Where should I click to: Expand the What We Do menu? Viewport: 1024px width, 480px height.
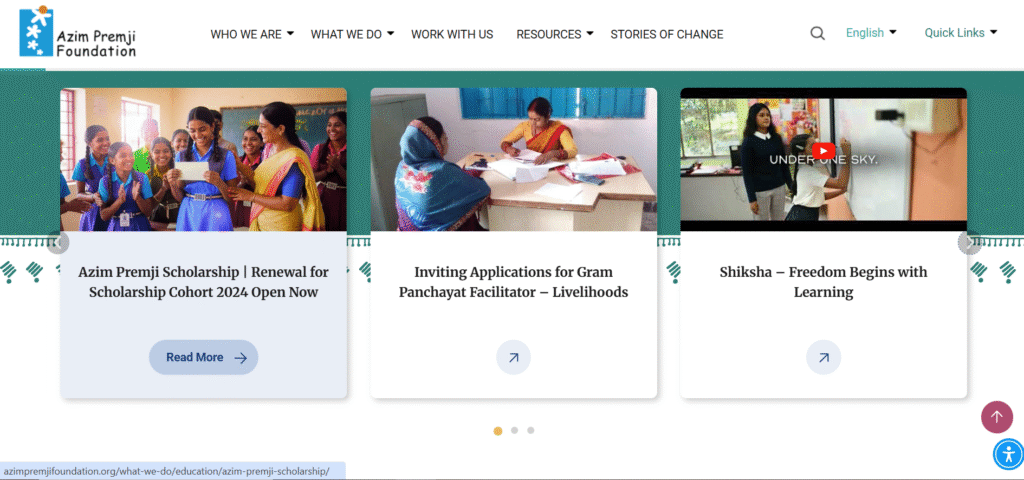(352, 34)
